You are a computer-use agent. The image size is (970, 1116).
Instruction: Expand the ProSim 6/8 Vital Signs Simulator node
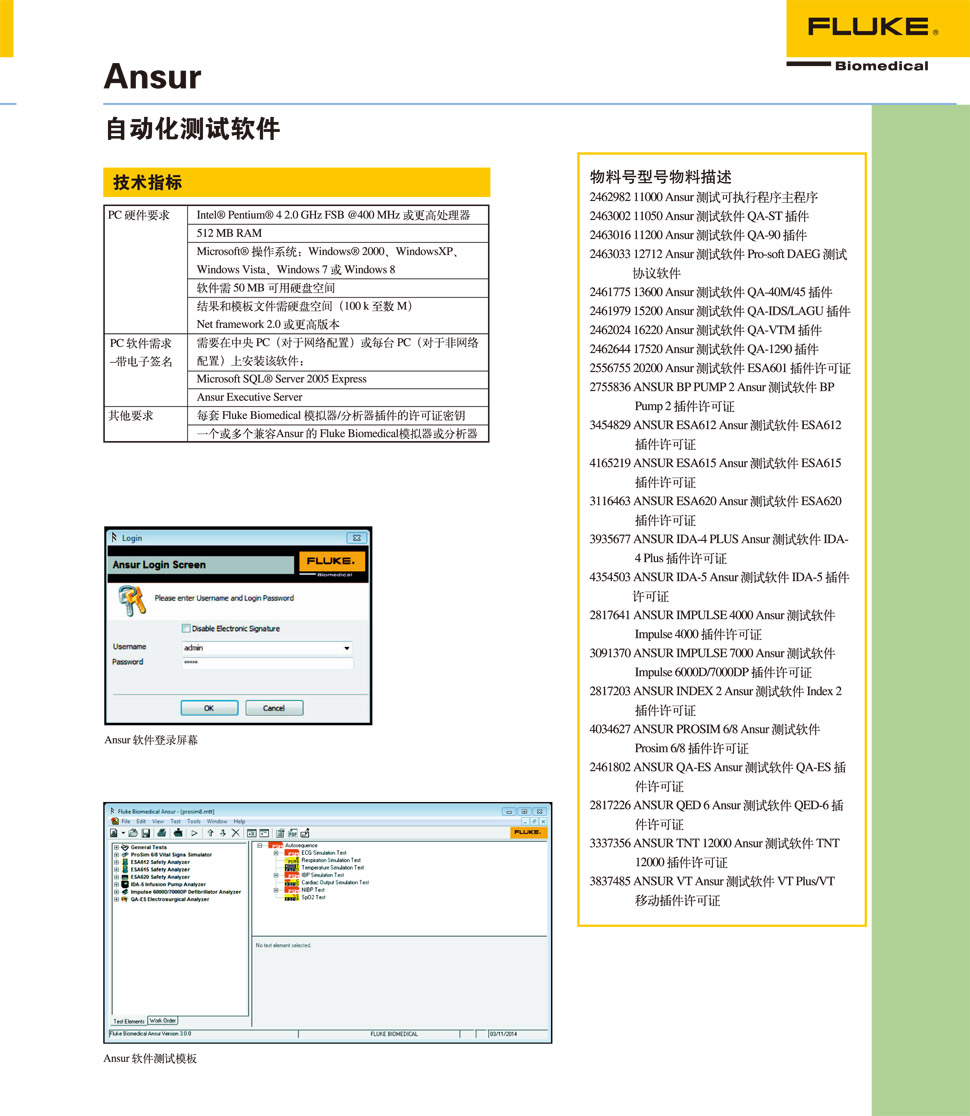[116, 855]
